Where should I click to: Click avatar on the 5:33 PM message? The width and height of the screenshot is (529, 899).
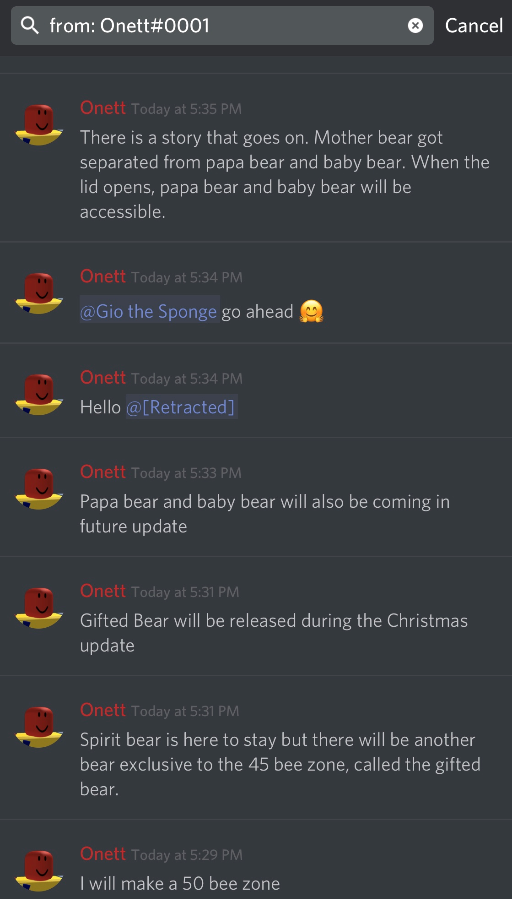click(x=39, y=489)
